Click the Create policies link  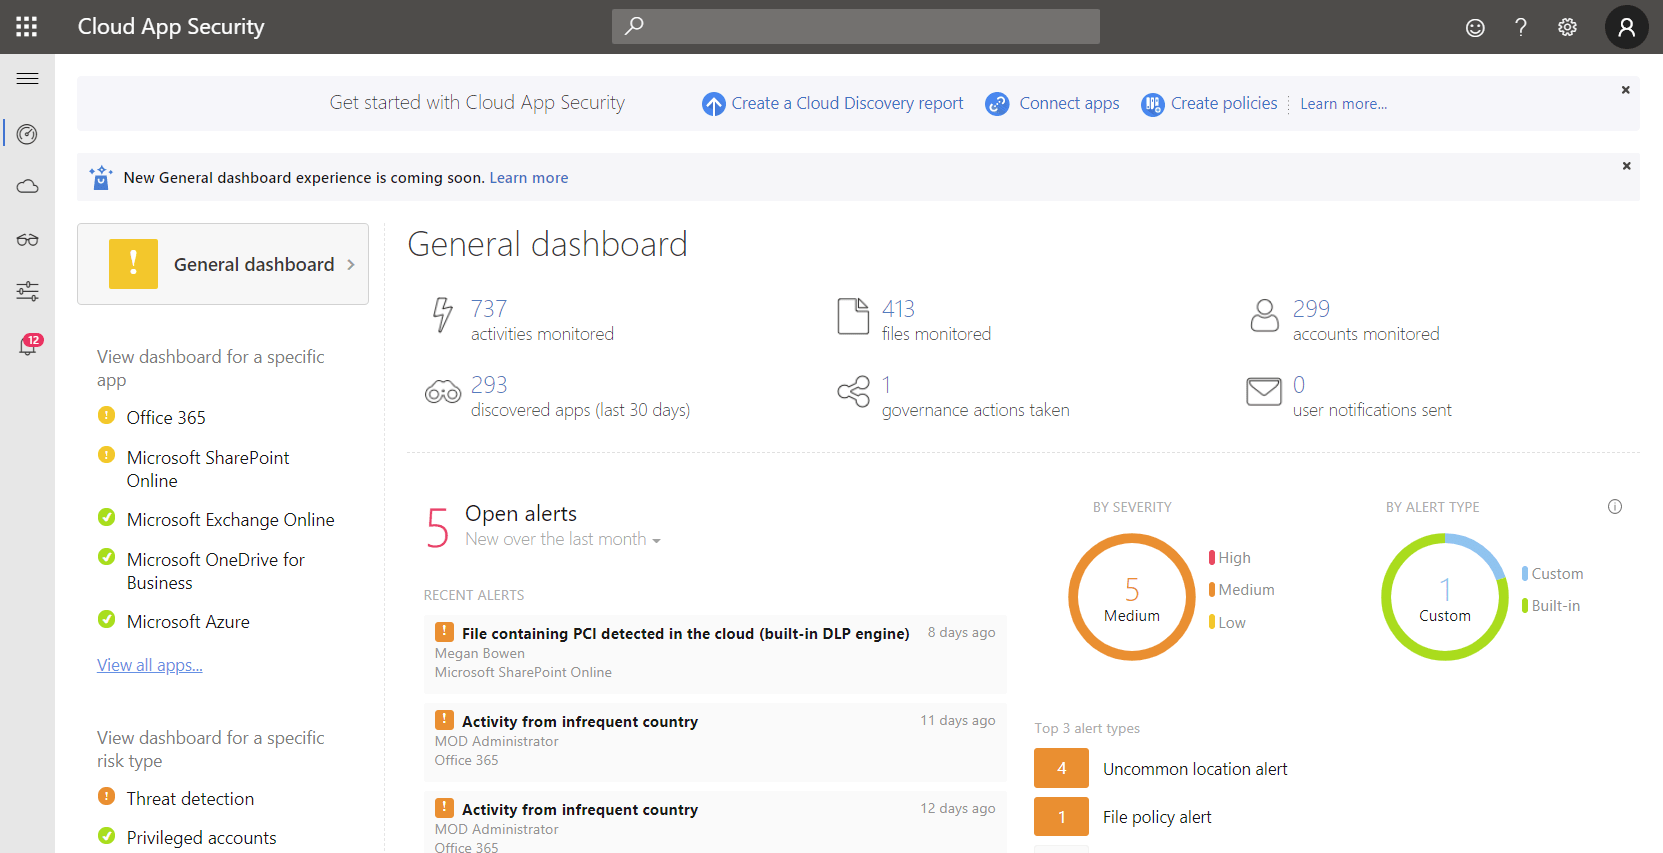click(x=1224, y=103)
